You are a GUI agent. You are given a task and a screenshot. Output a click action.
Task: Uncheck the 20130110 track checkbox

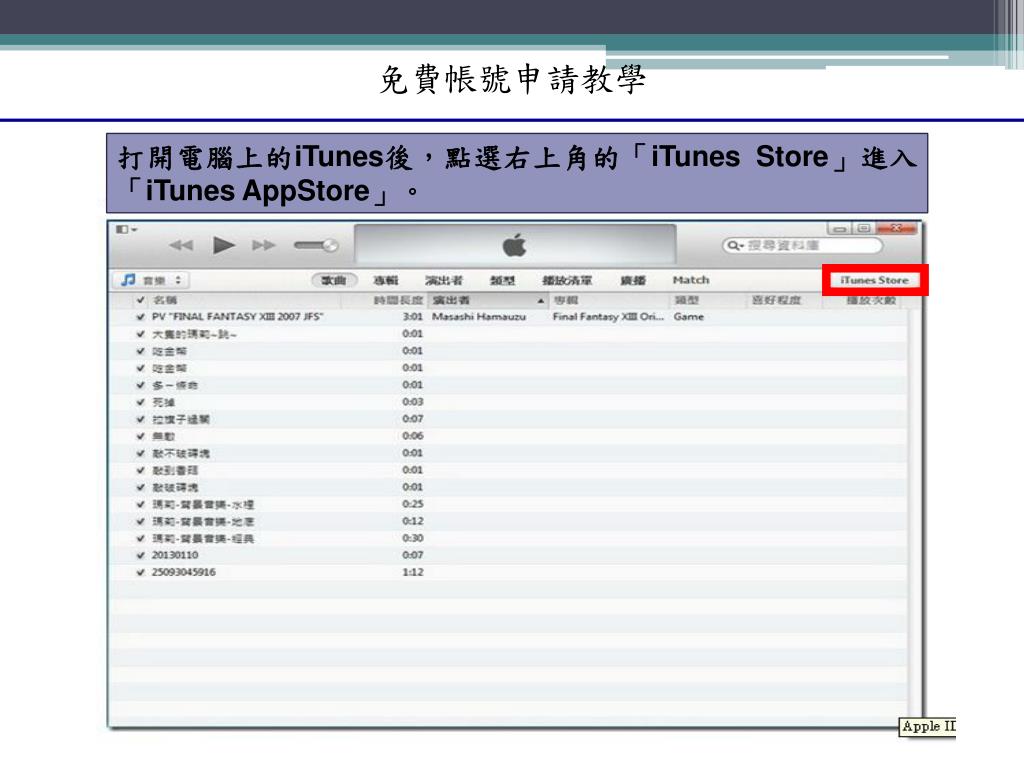pos(140,555)
